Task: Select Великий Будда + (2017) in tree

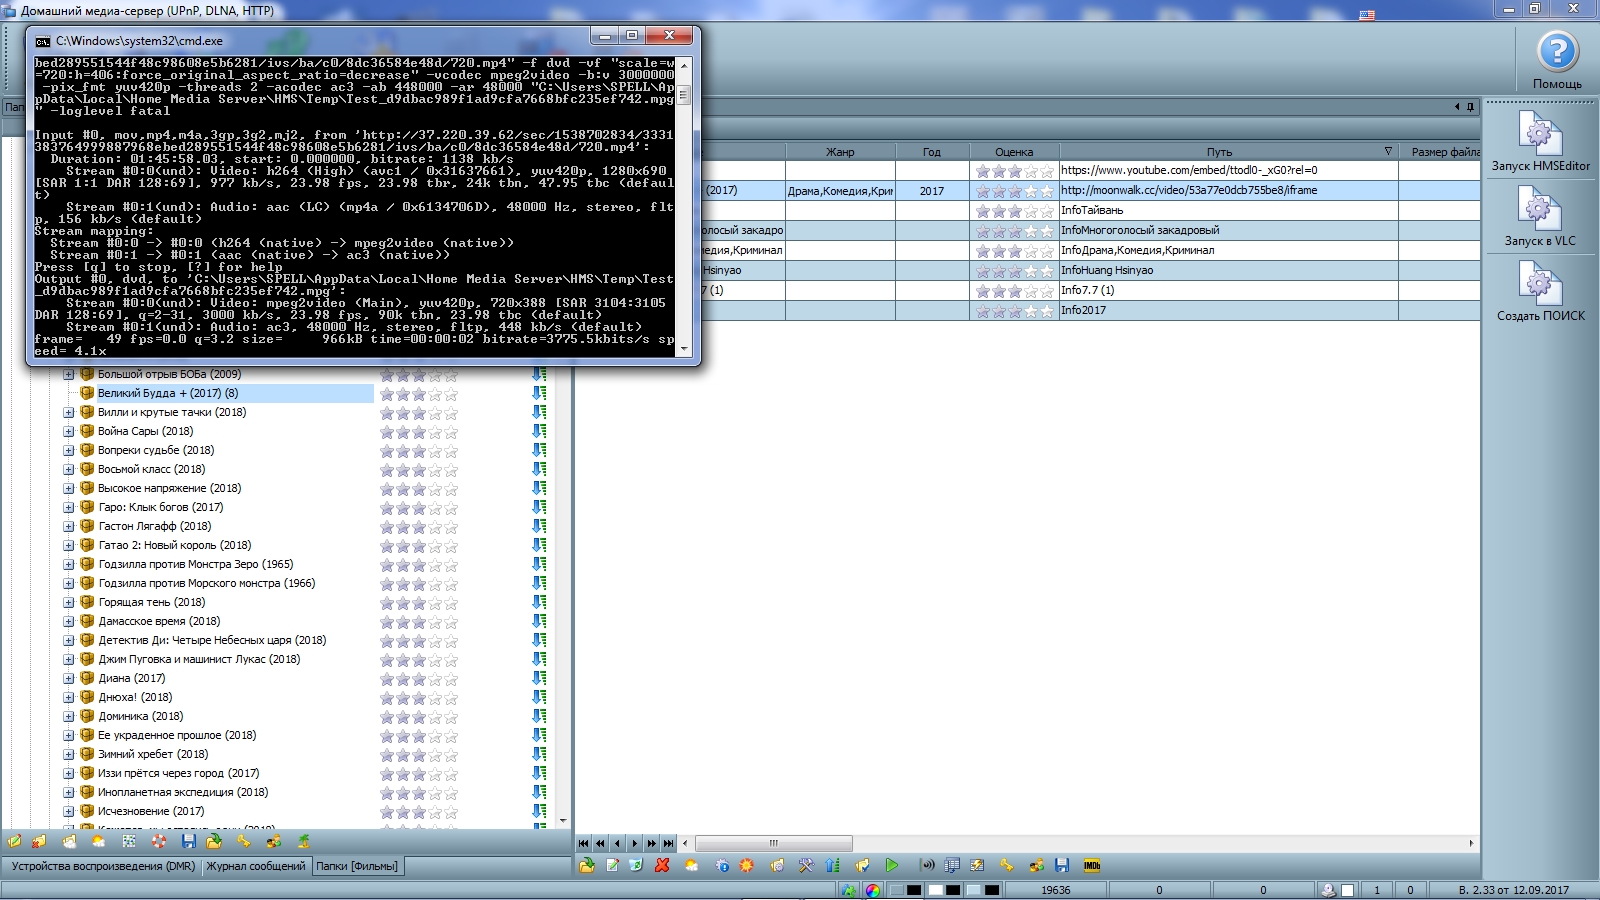Action: [x=168, y=393]
